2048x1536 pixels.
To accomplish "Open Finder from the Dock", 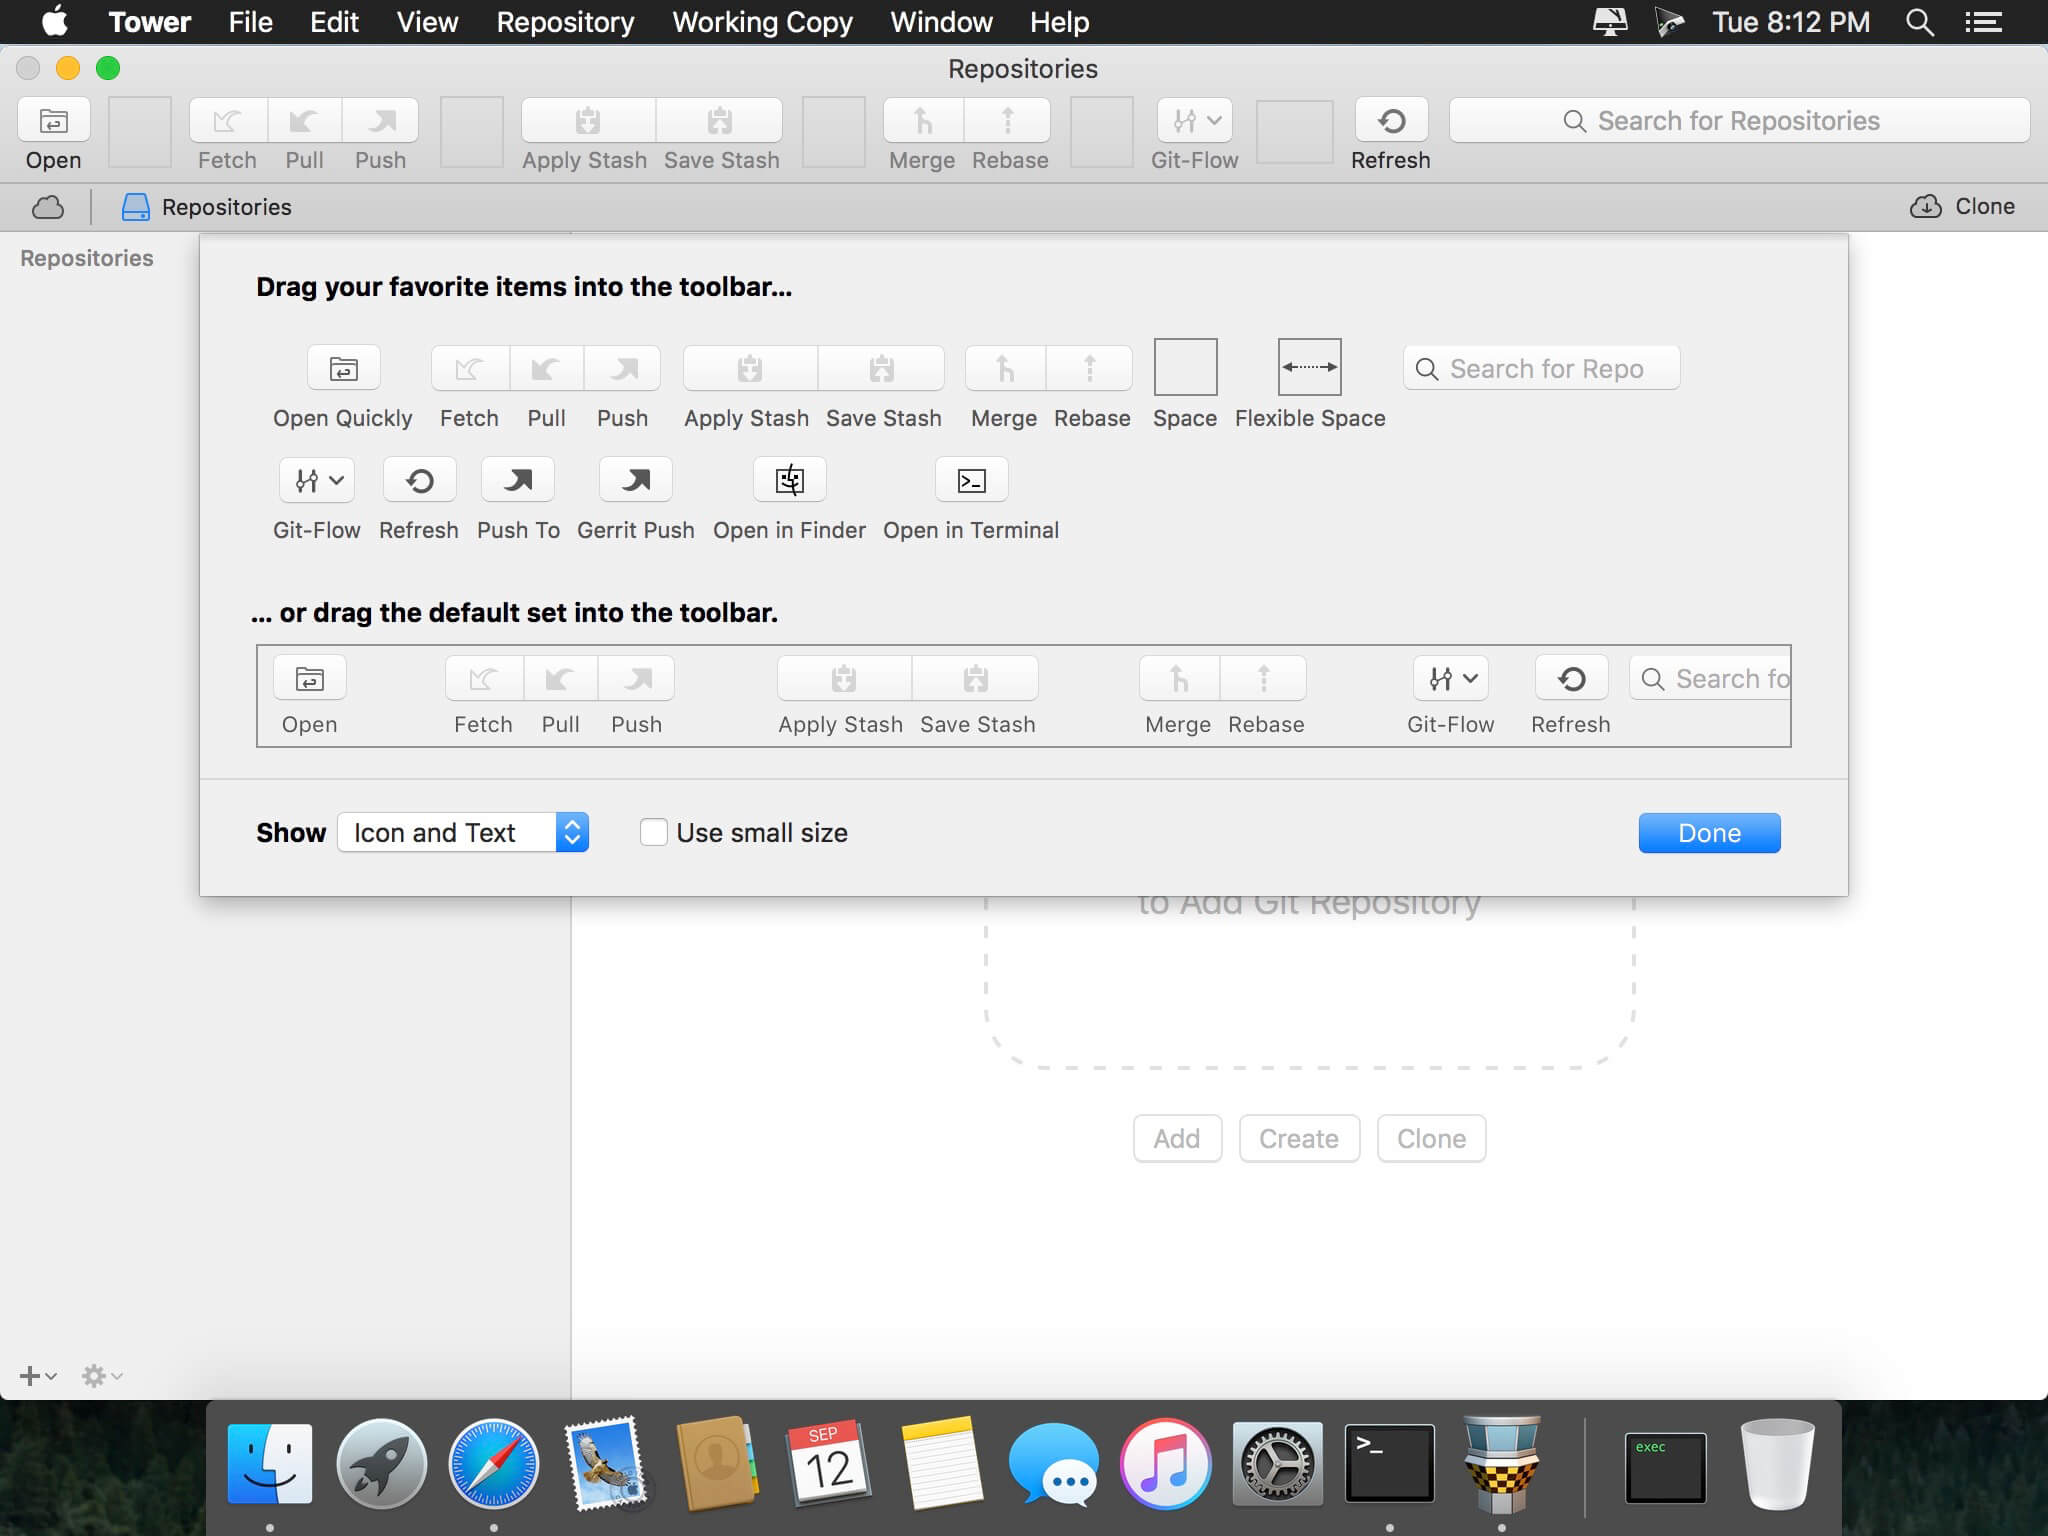I will pos(270,1464).
